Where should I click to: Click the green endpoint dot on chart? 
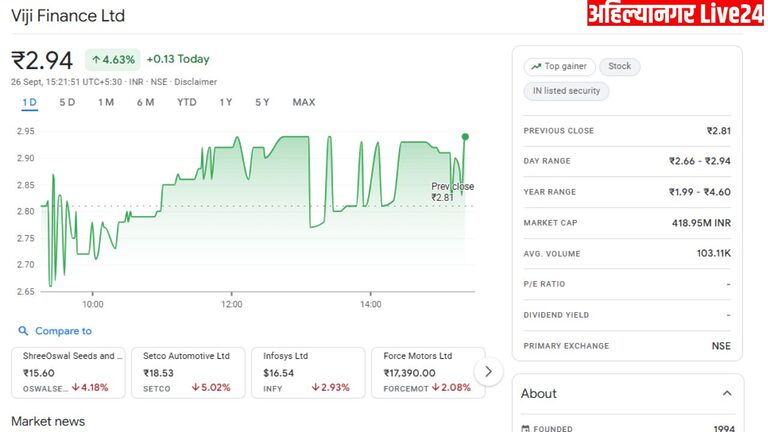[465, 136]
